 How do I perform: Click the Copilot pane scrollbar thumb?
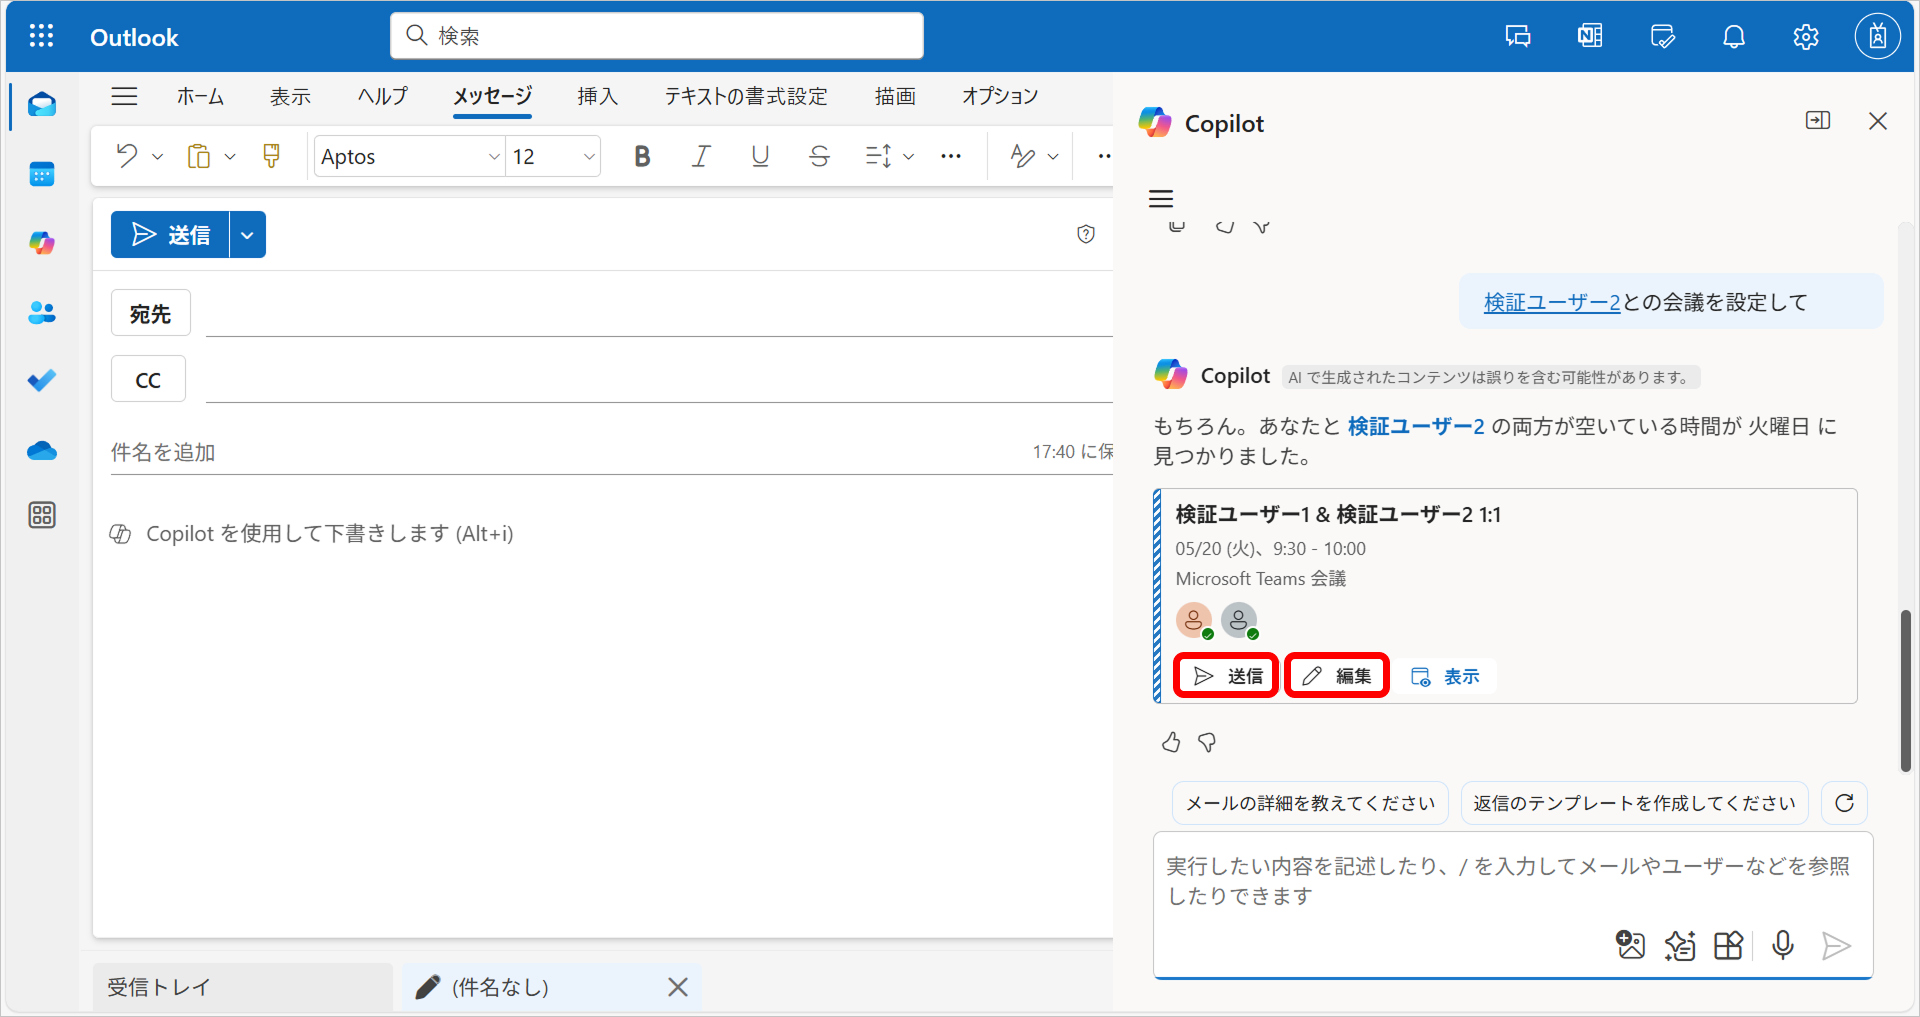[x=1906, y=690]
